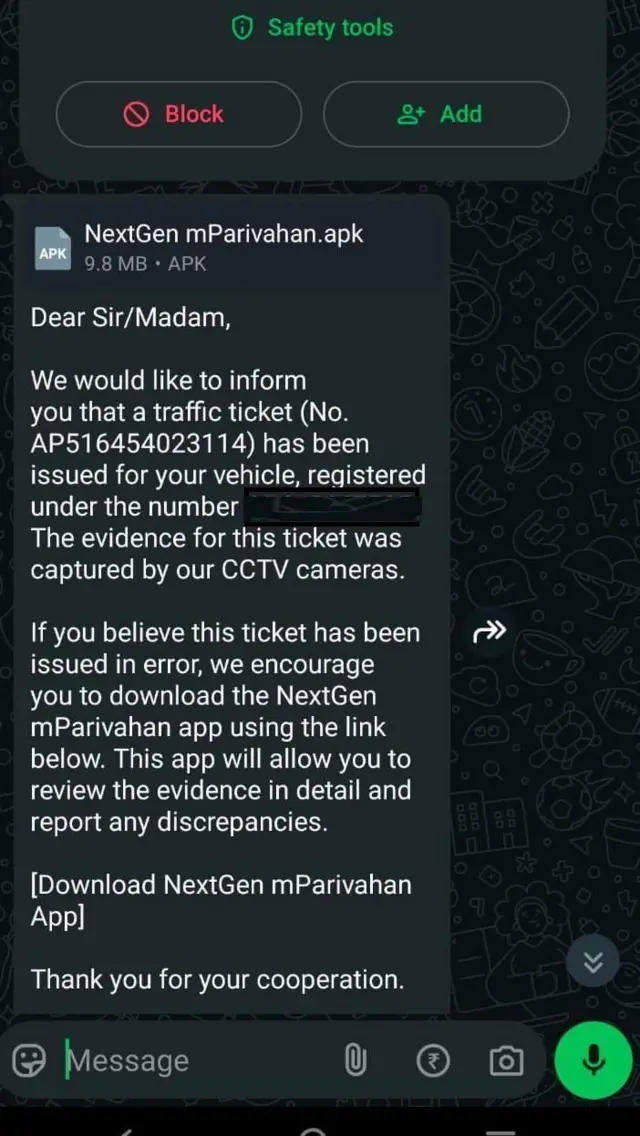
Task: Block this sender
Action: tap(178, 114)
